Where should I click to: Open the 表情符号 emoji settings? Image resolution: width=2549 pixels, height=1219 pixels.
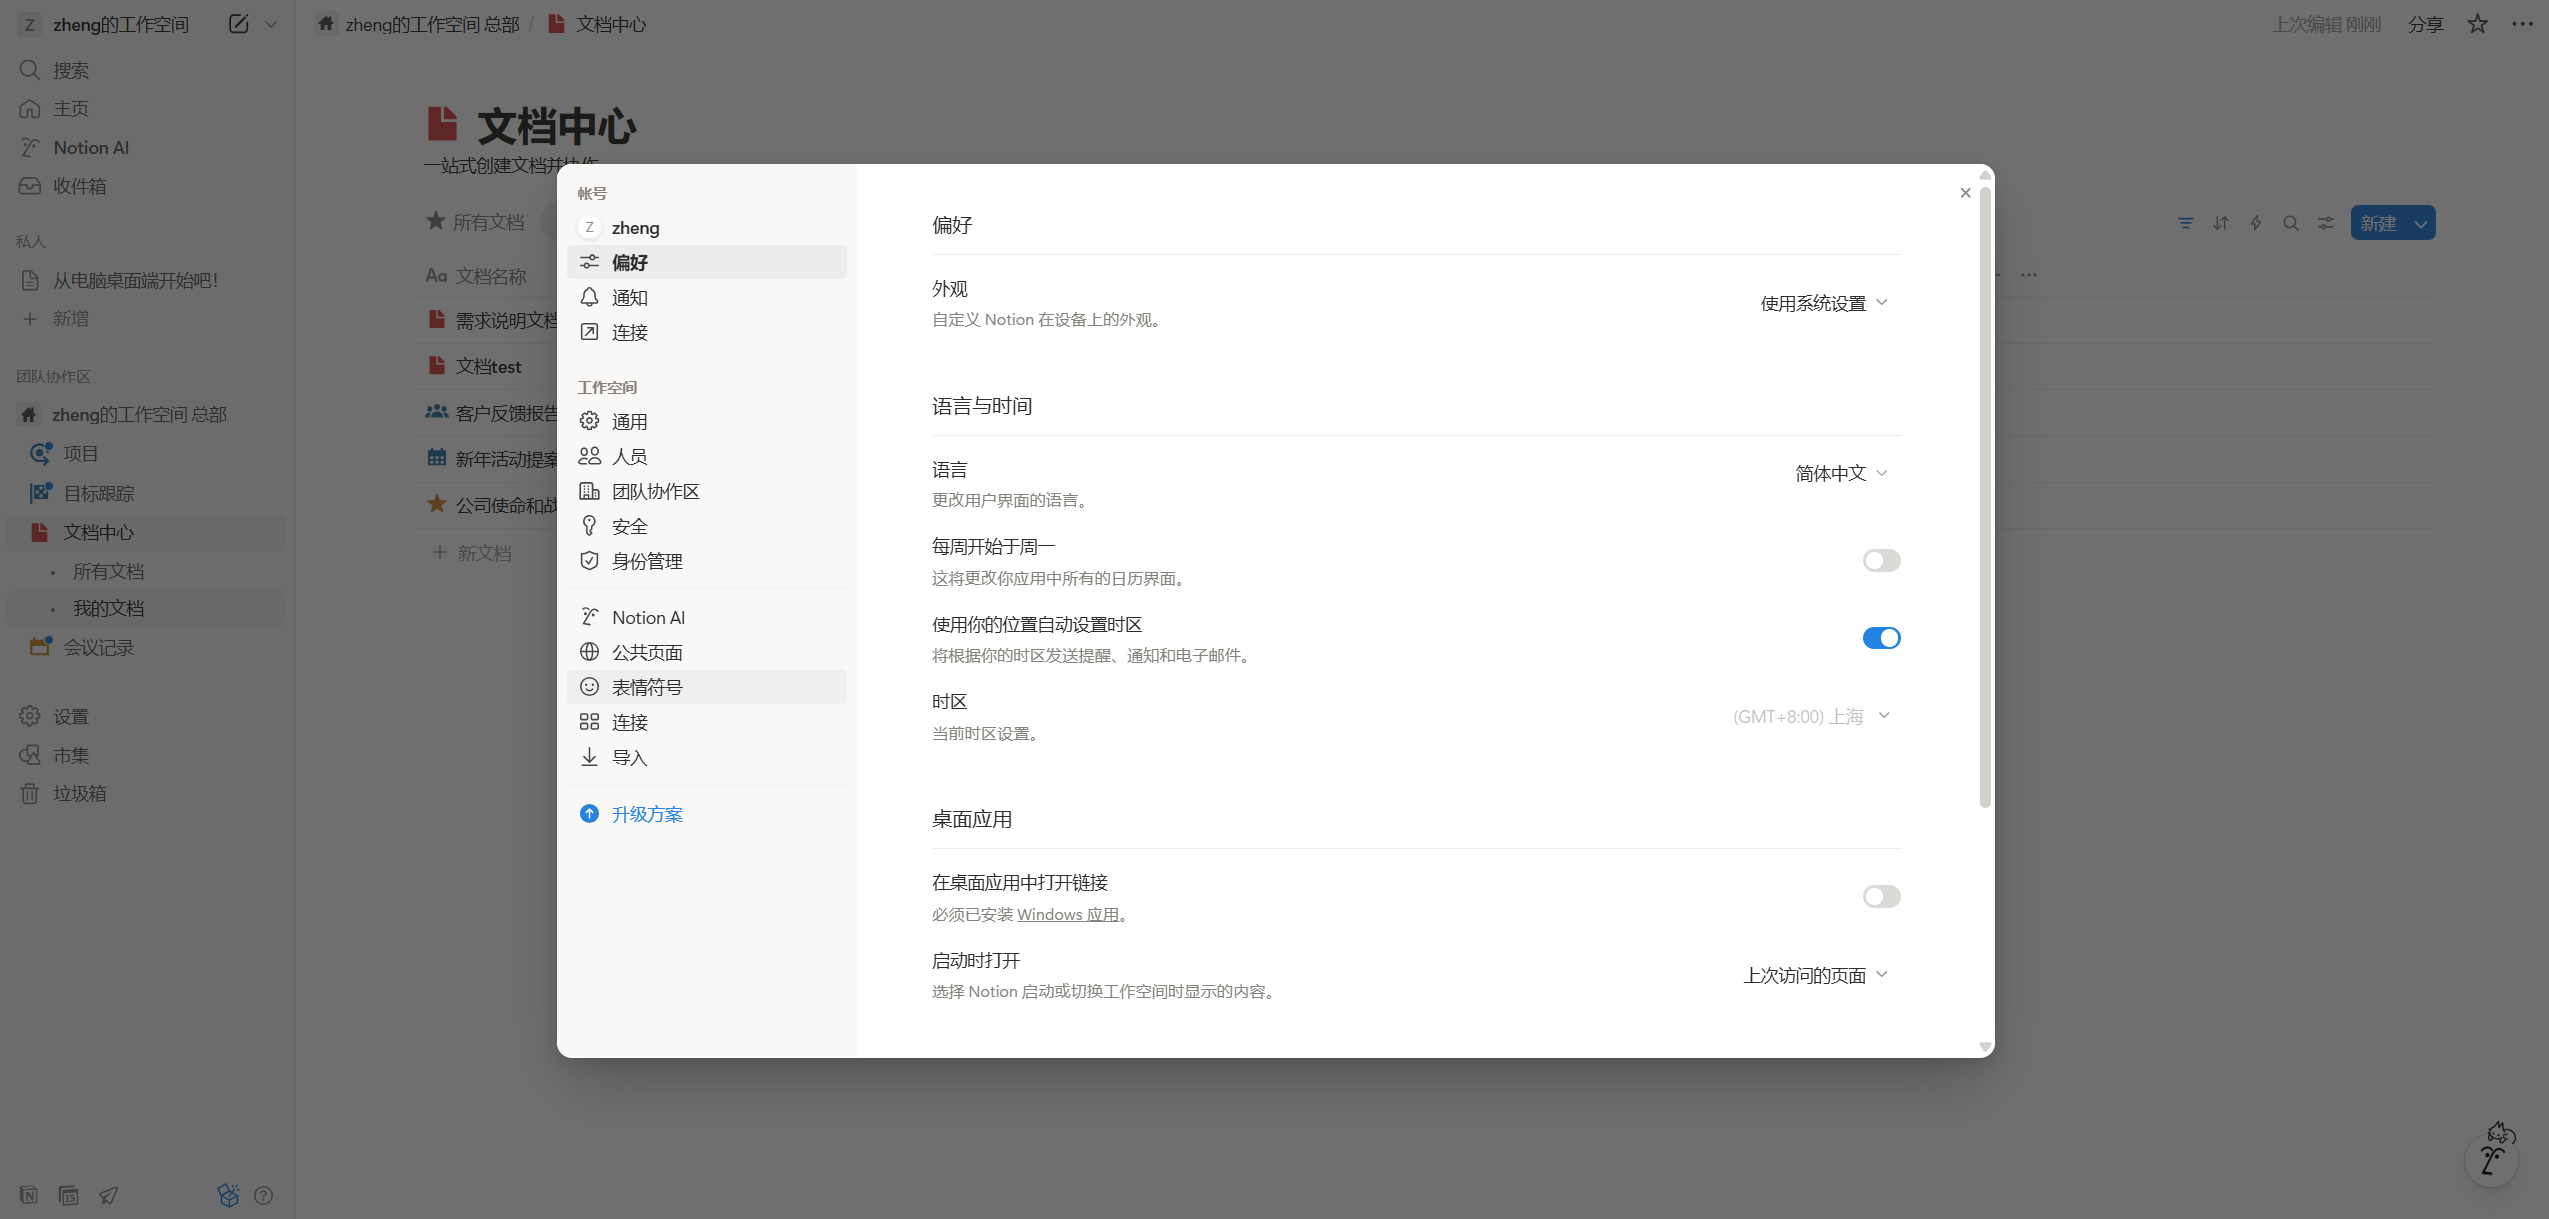pos(646,687)
